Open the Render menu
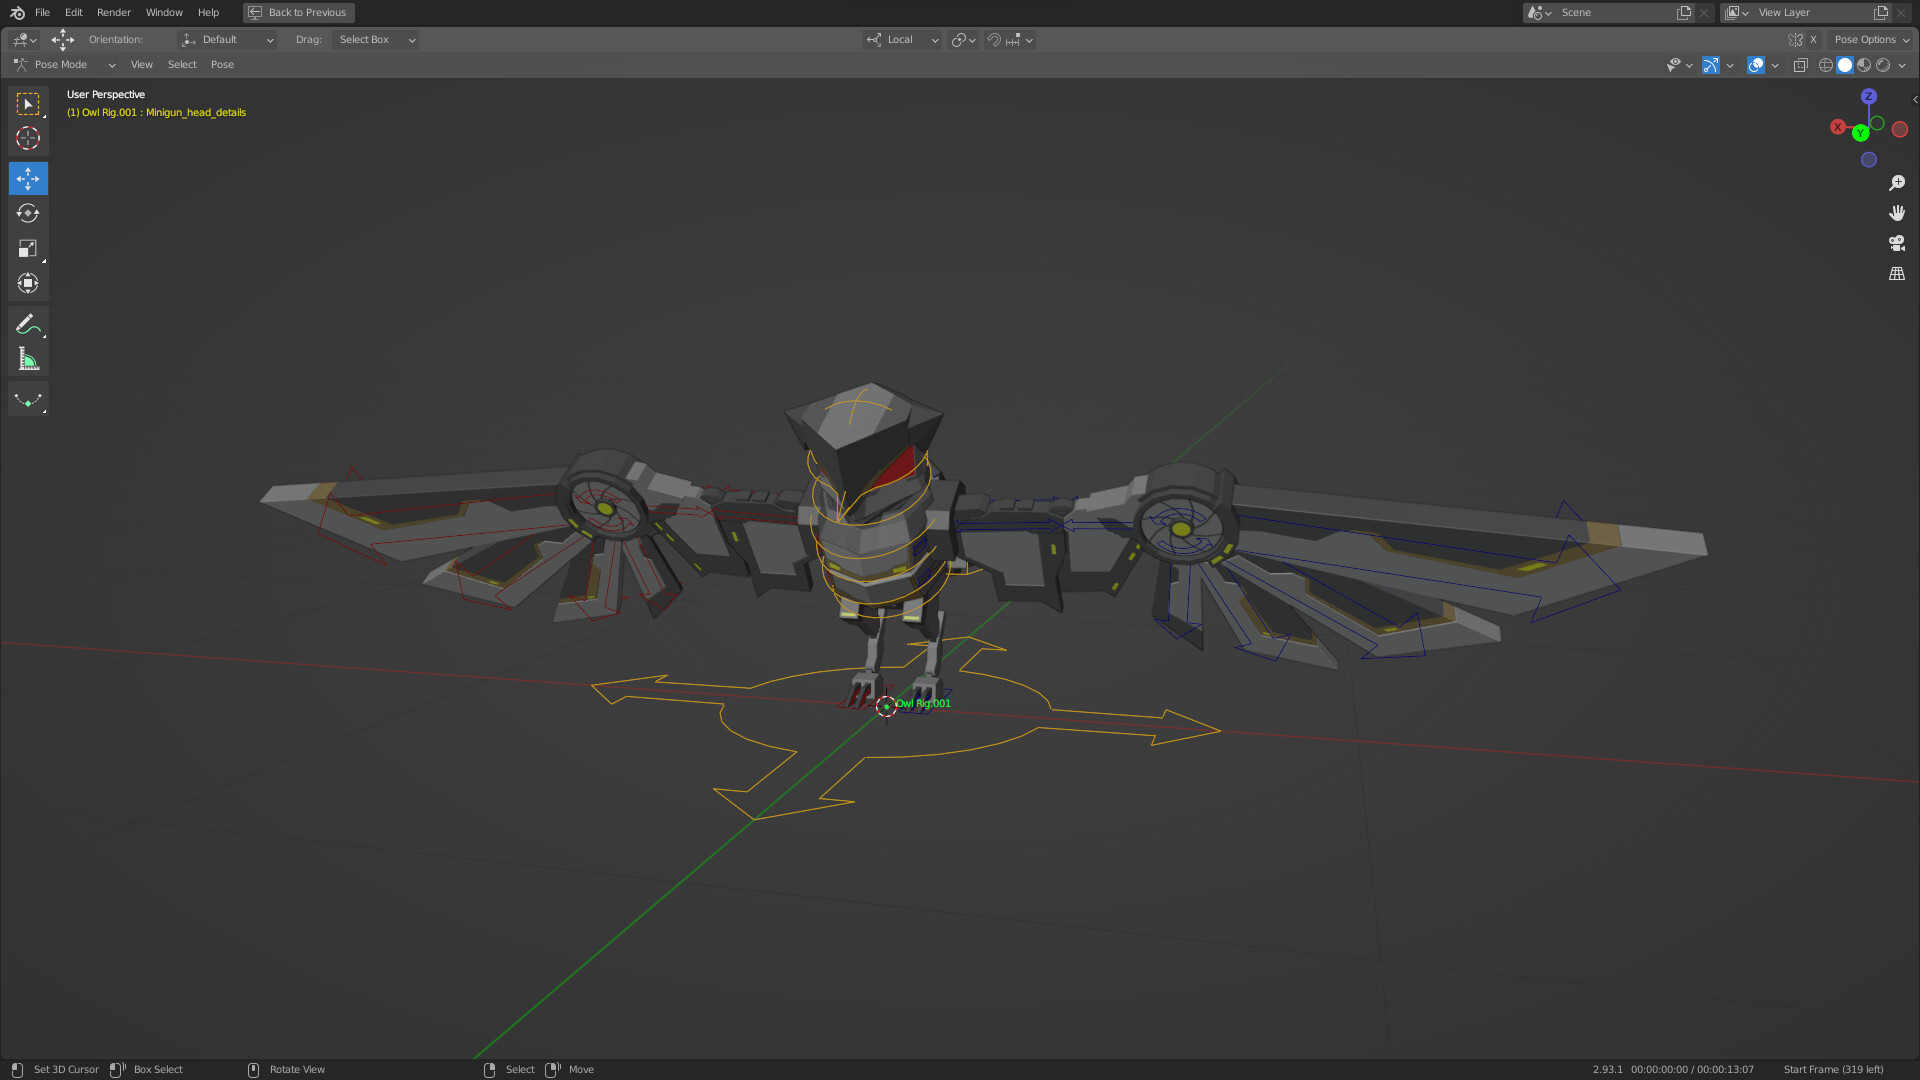 113,13
